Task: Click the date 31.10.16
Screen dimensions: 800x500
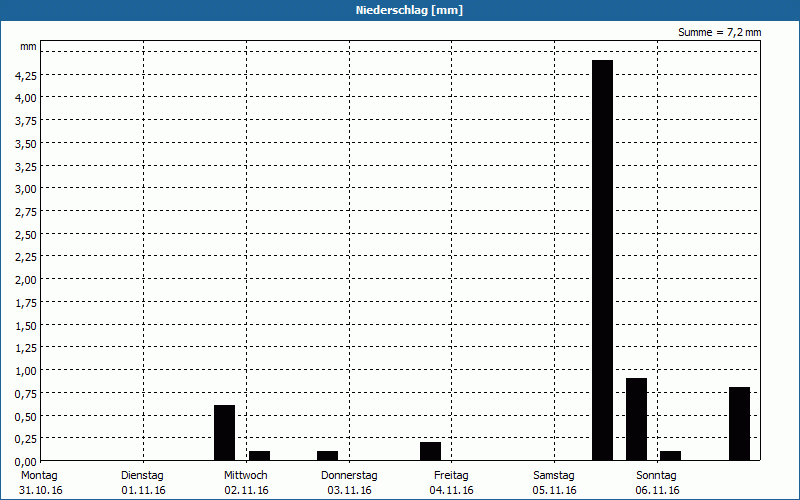Action: [x=41, y=491]
